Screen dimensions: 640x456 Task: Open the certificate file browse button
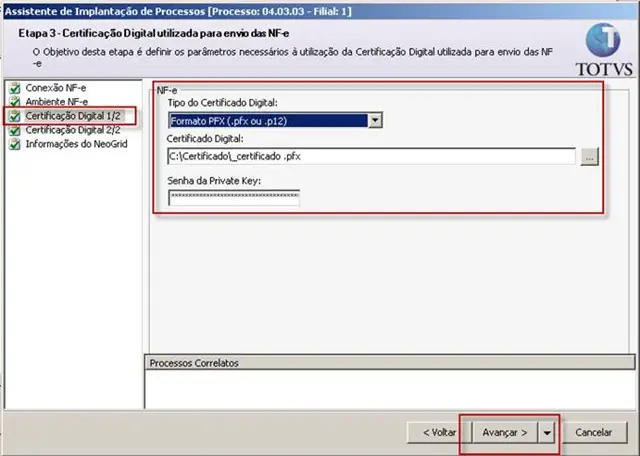589,157
